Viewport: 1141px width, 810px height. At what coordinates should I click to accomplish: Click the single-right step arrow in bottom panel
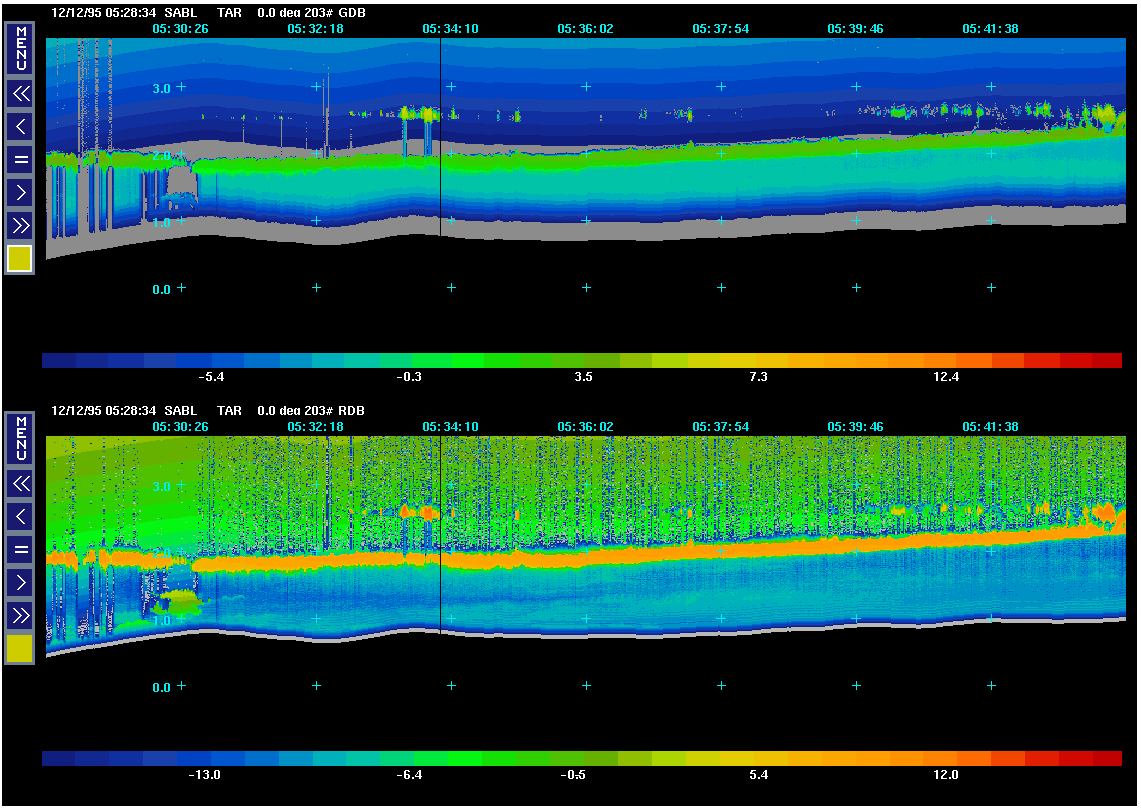coord(20,582)
